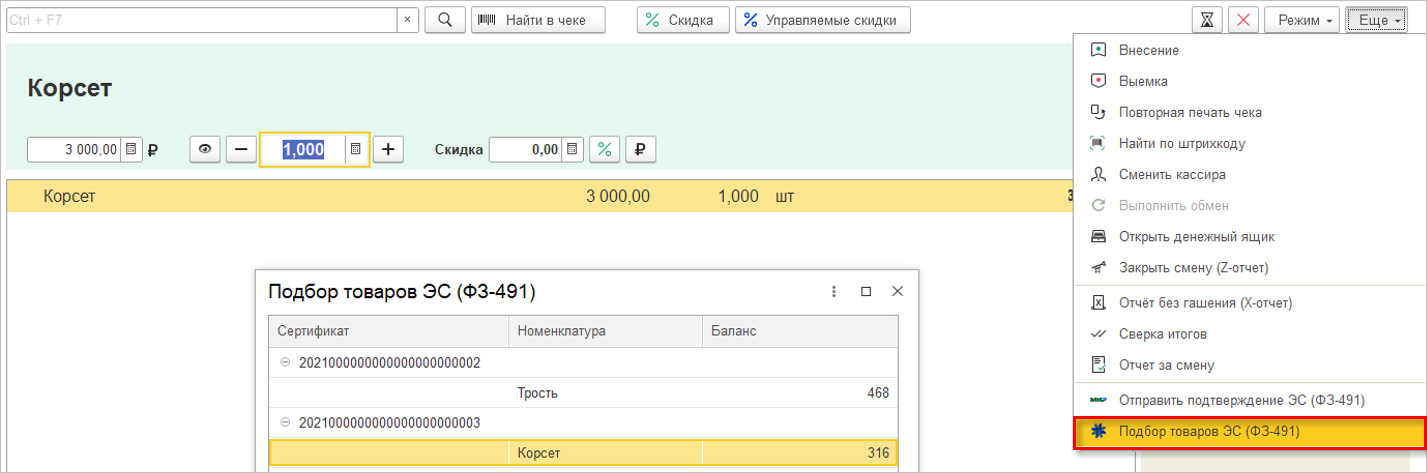Click the minus button to decrease quantity

click(x=241, y=149)
